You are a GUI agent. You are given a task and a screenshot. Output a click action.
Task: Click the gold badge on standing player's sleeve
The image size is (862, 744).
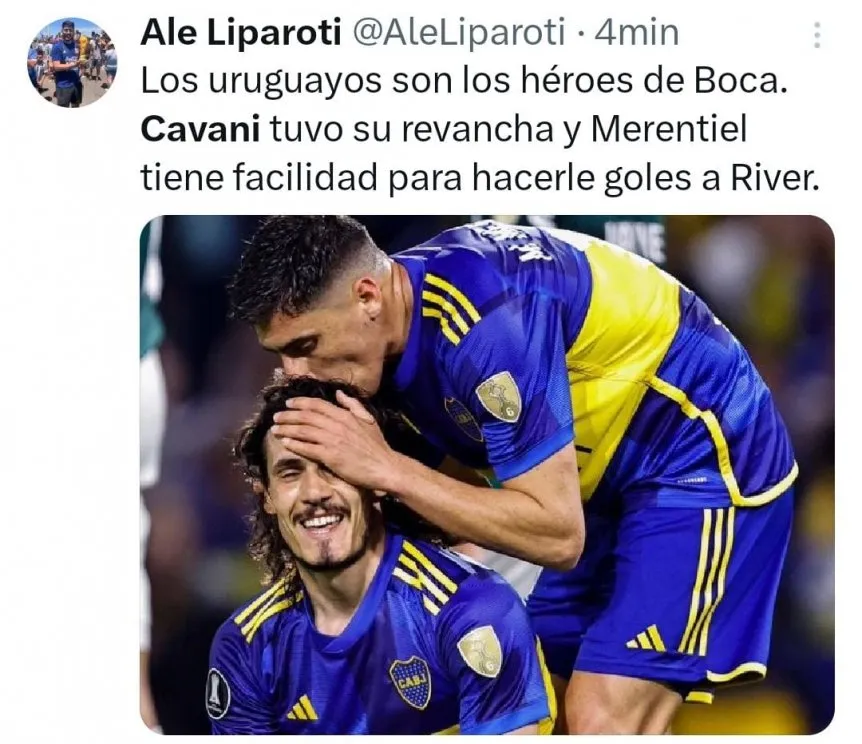(499, 396)
